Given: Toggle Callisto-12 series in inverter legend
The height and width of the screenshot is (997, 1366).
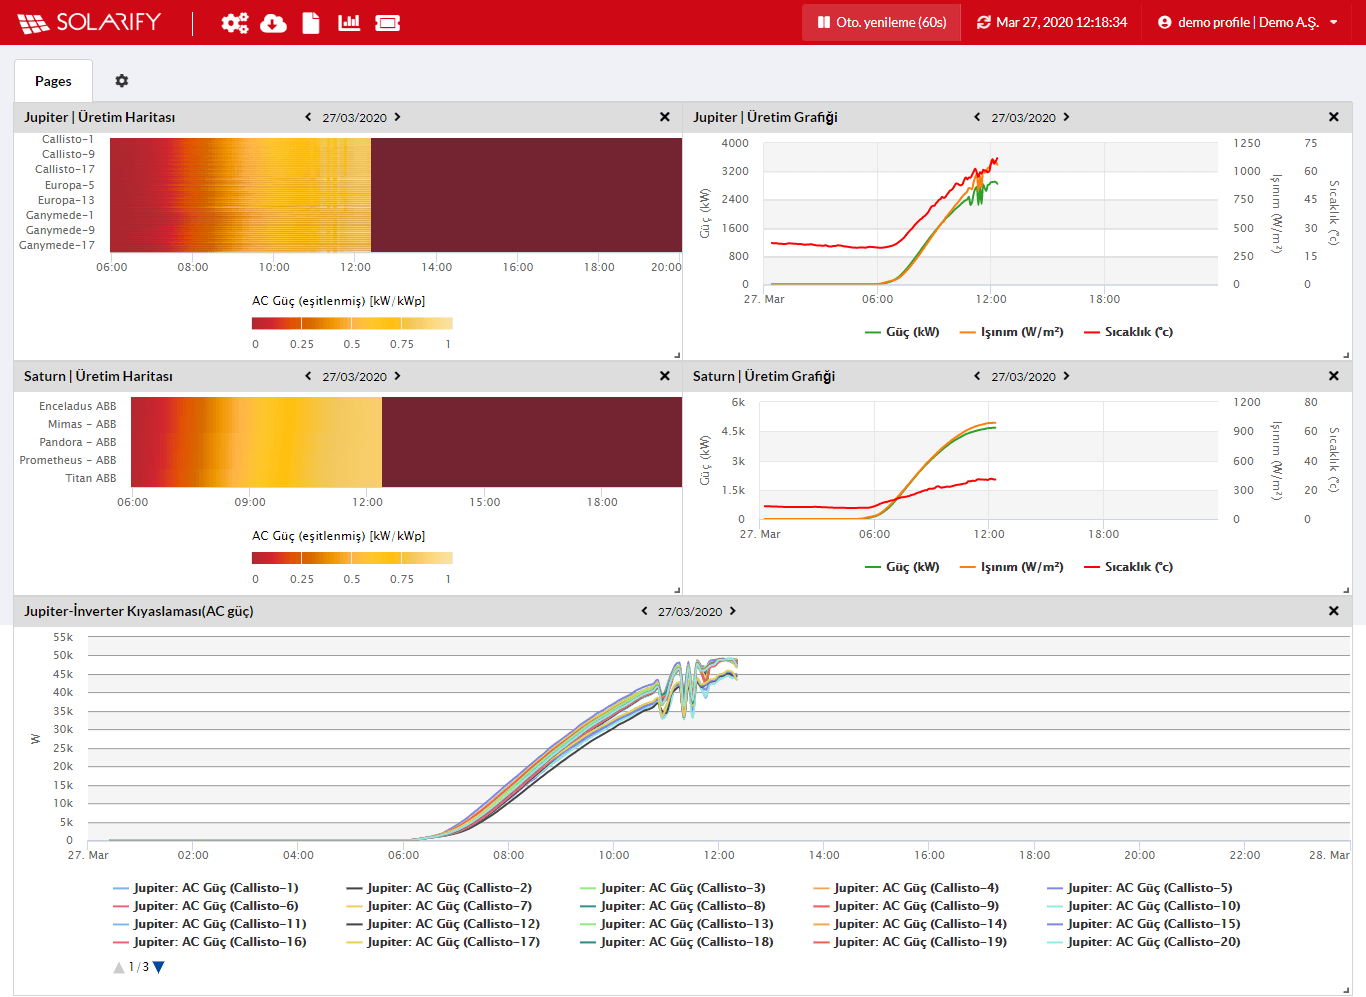Looking at the screenshot, I should [443, 924].
